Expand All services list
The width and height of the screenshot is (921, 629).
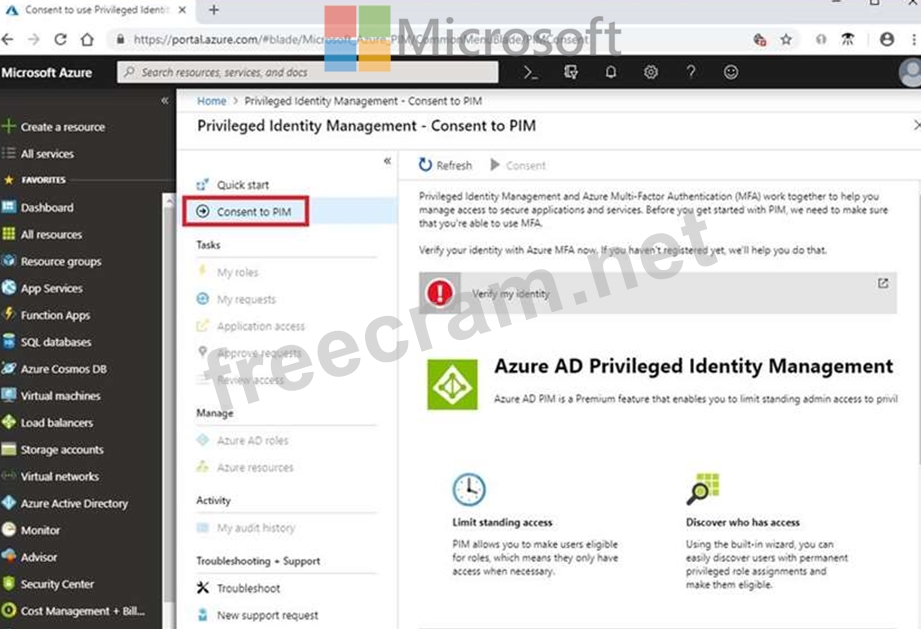tap(46, 154)
